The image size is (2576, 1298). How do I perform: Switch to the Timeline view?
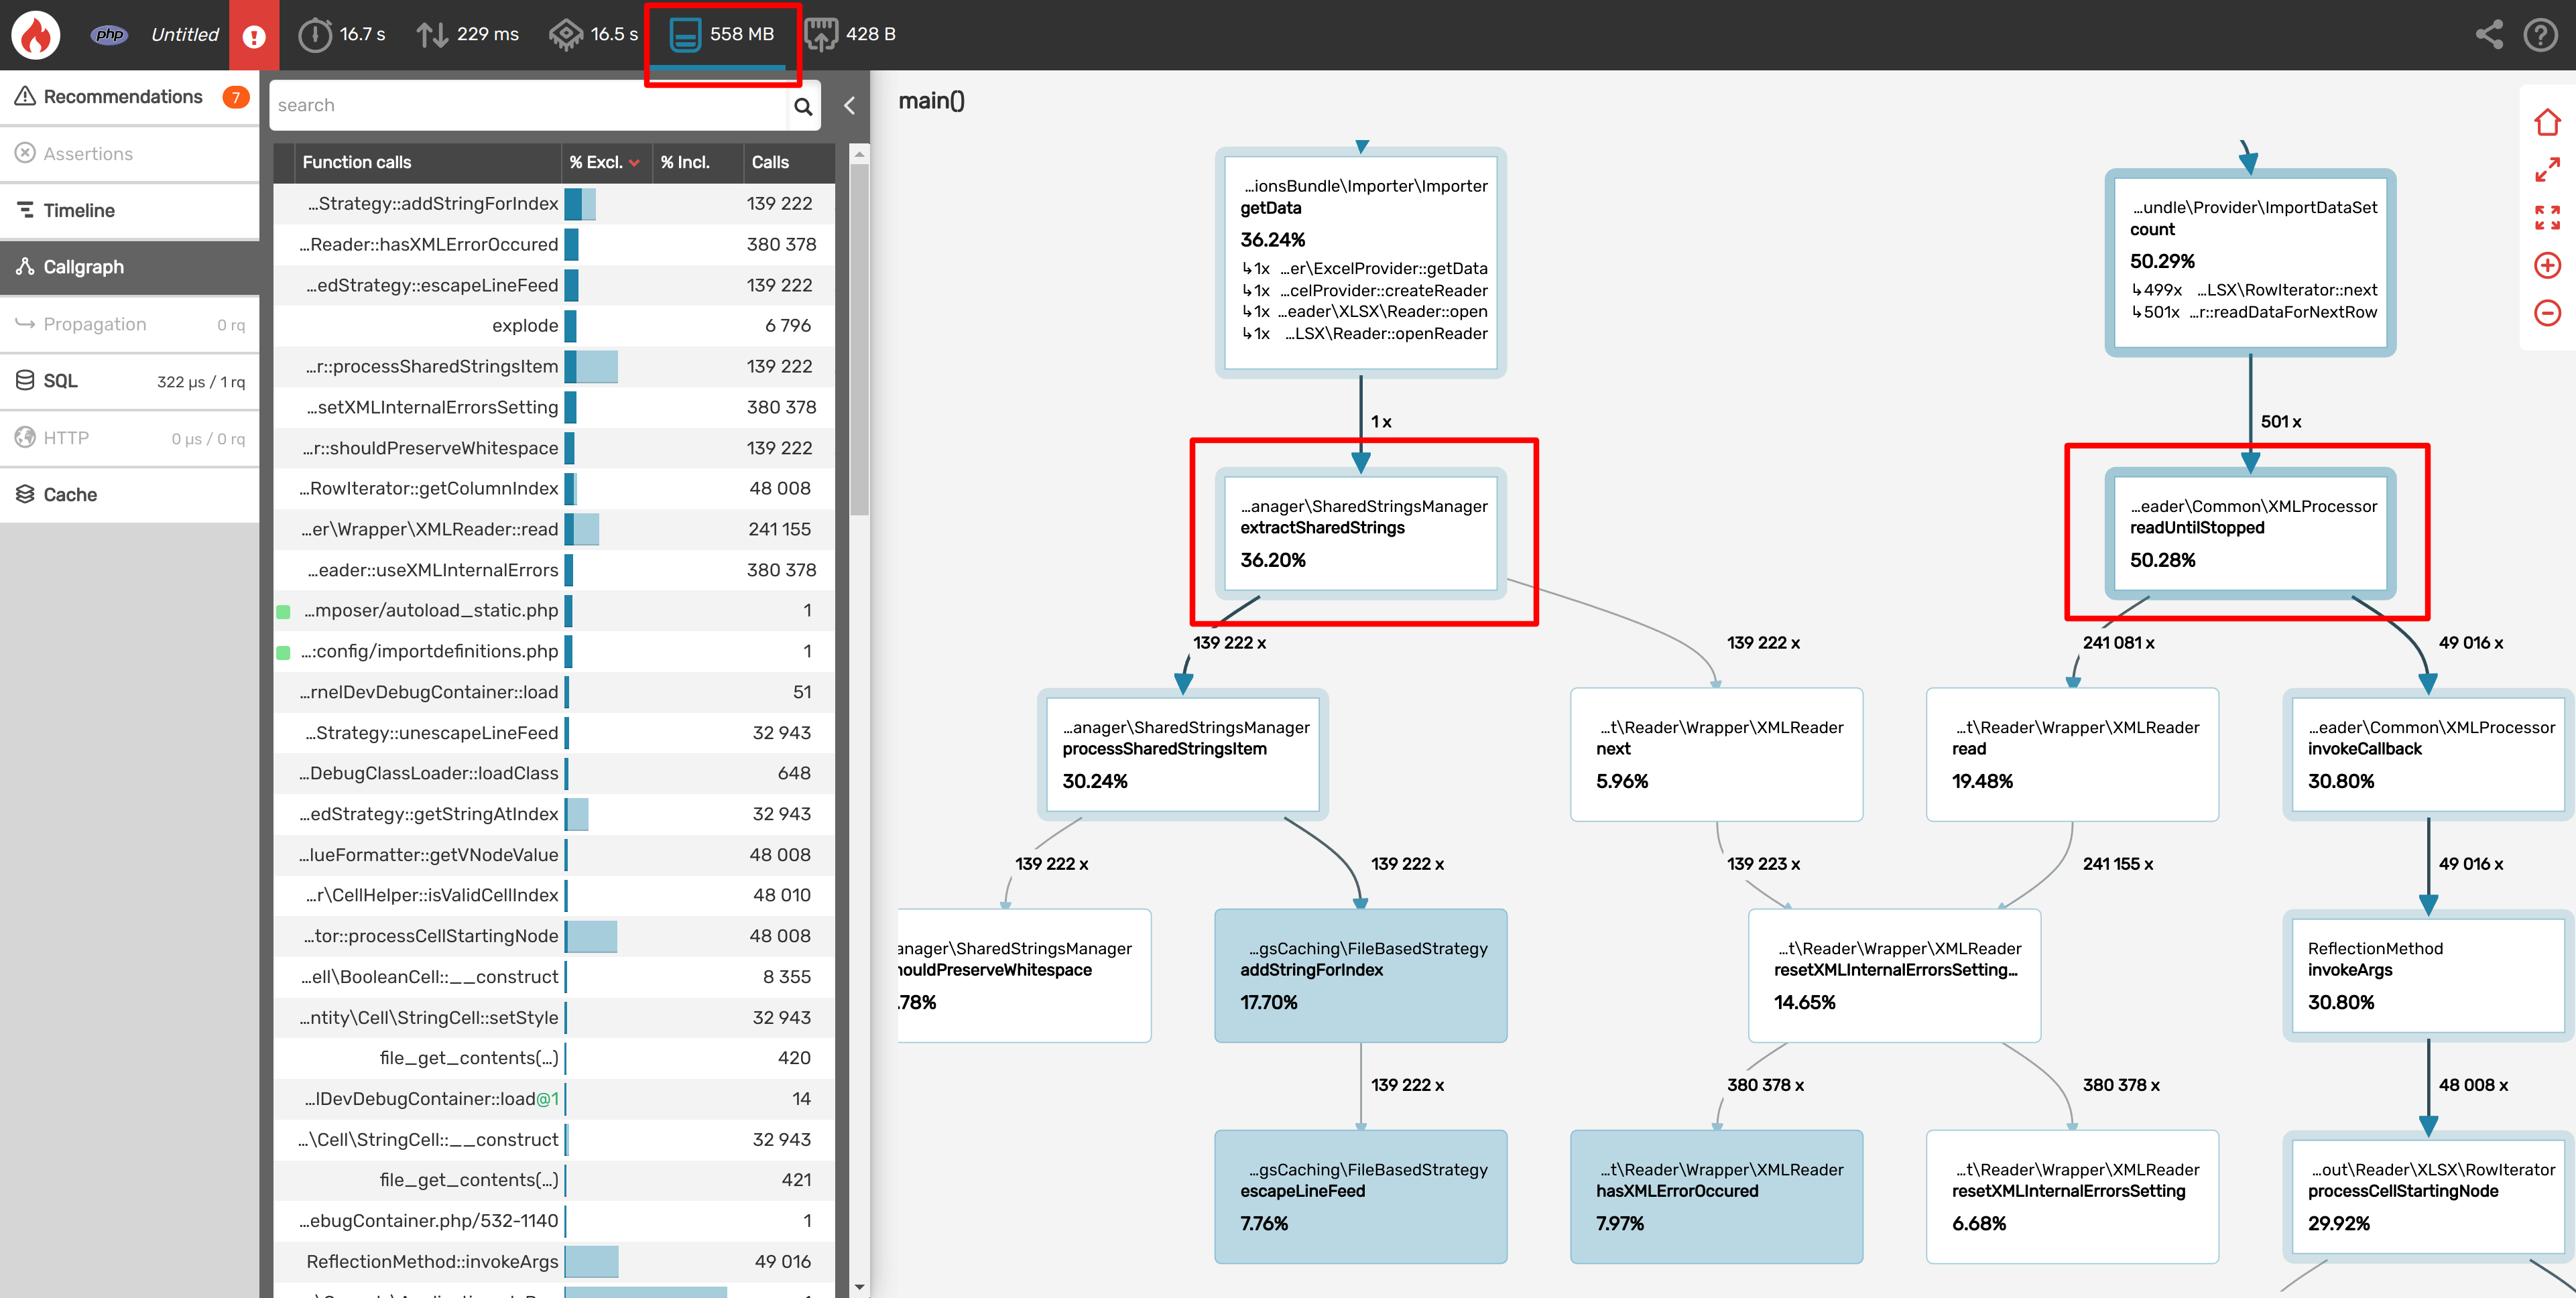click(x=80, y=210)
